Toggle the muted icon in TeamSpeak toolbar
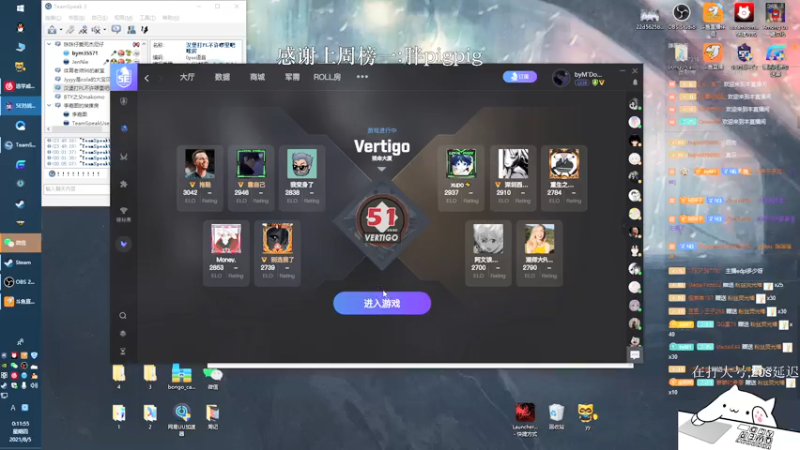Image resolution: width=800 pixels, height=450 pixels. (95, 30)
